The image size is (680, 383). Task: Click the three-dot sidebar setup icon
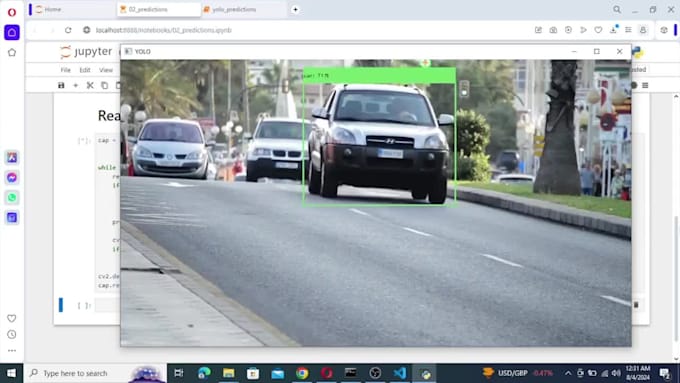click(12, 350)
